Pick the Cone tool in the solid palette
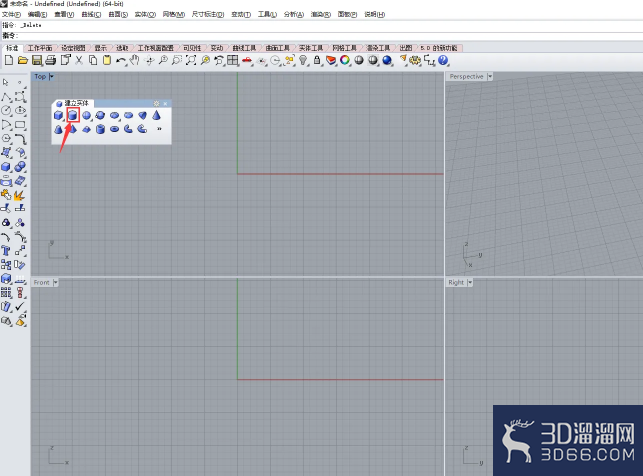 pos(156,115)
